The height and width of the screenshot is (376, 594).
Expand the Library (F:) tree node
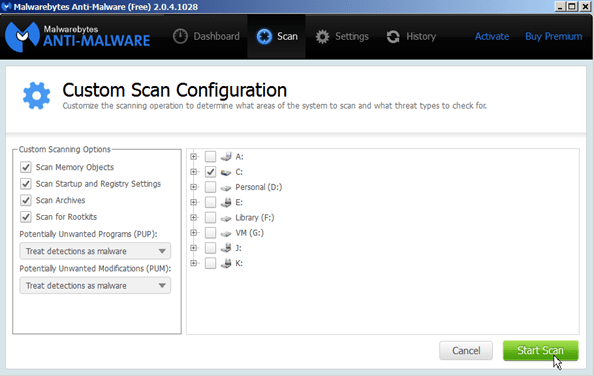194,217
